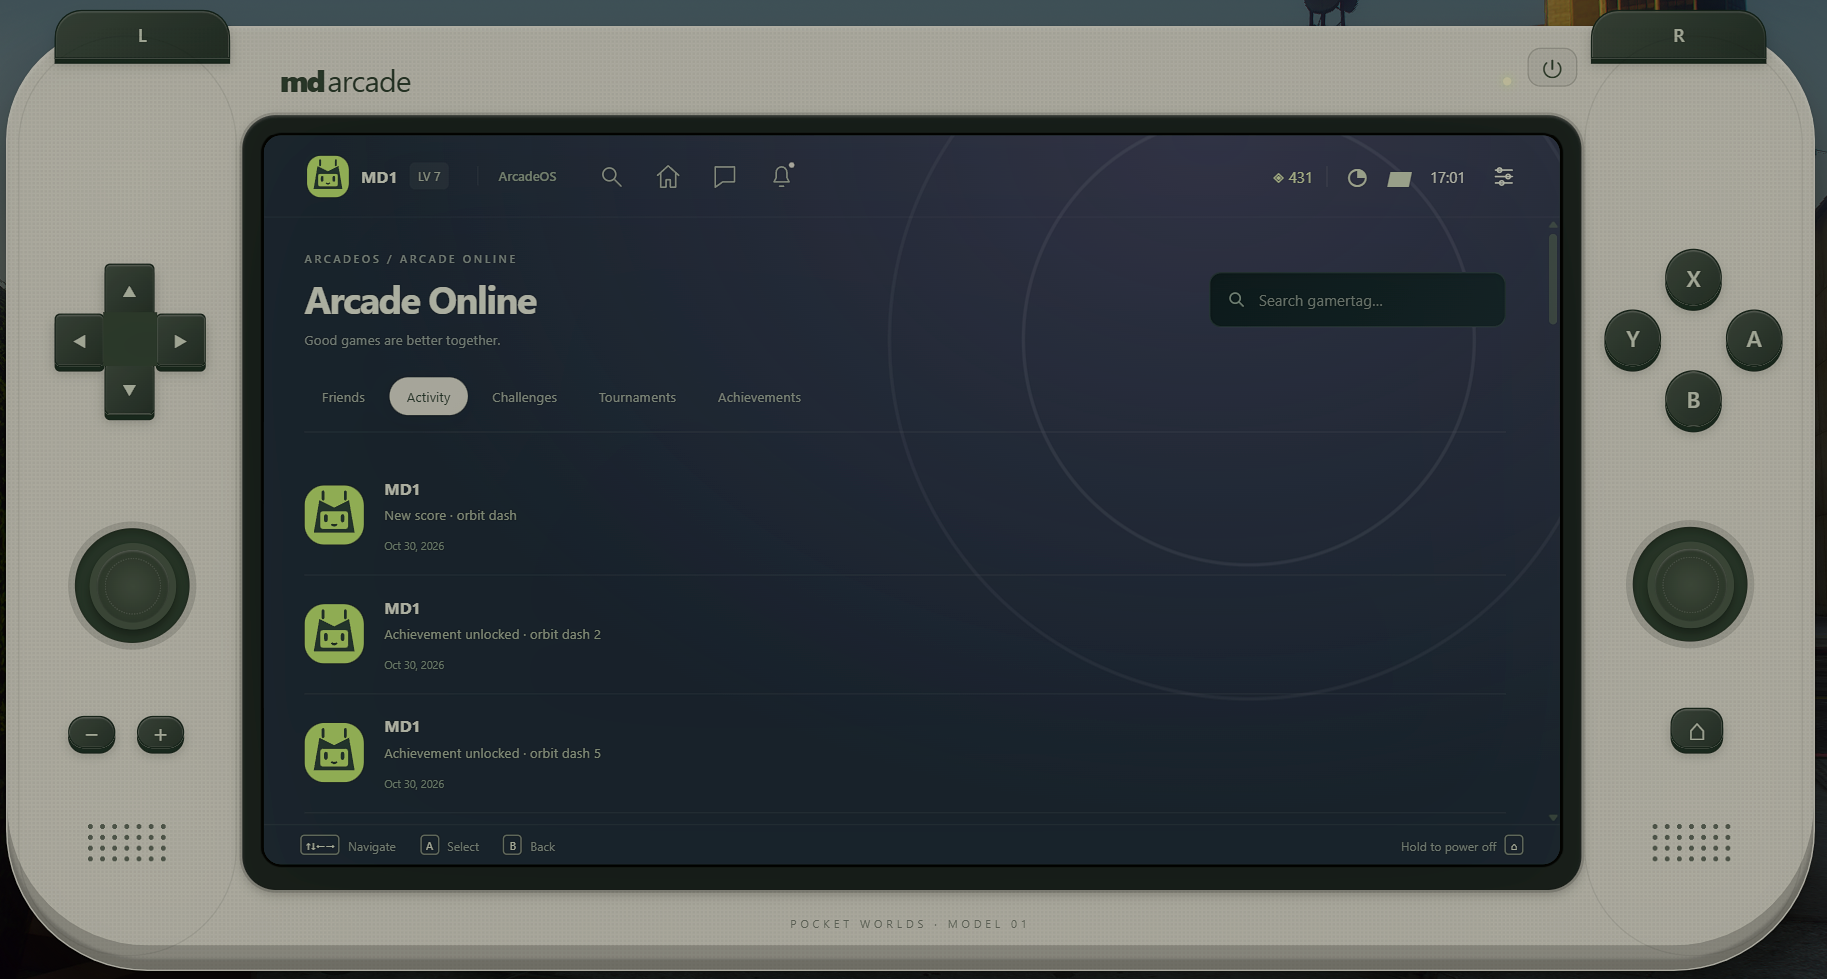
Task: Open the notifications bell
Action: [782, 176]
